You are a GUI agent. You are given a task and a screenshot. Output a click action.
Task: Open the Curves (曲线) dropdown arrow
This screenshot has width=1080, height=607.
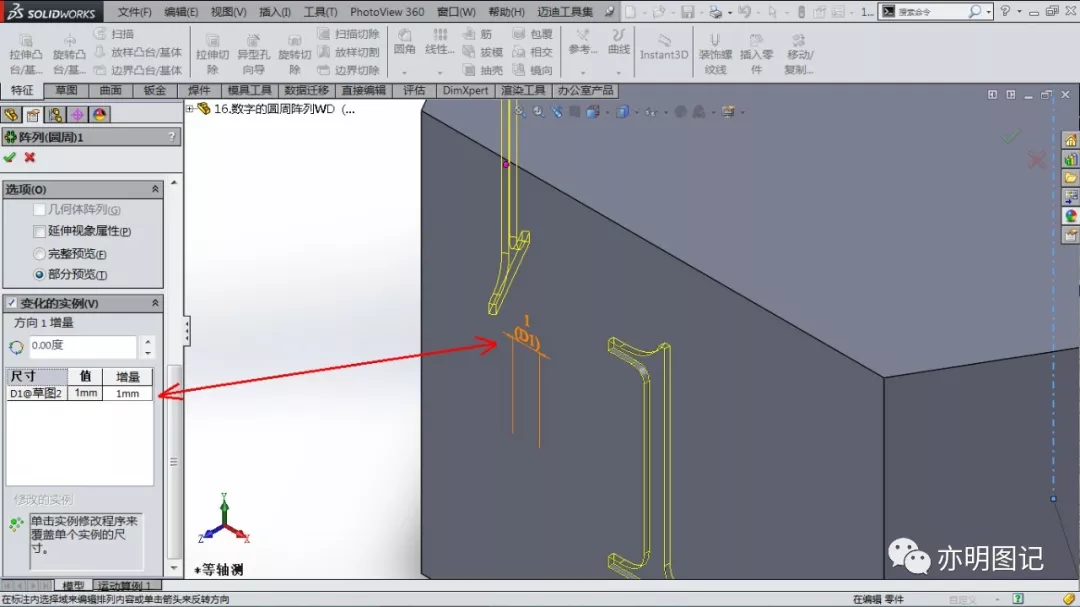point(619,72)
